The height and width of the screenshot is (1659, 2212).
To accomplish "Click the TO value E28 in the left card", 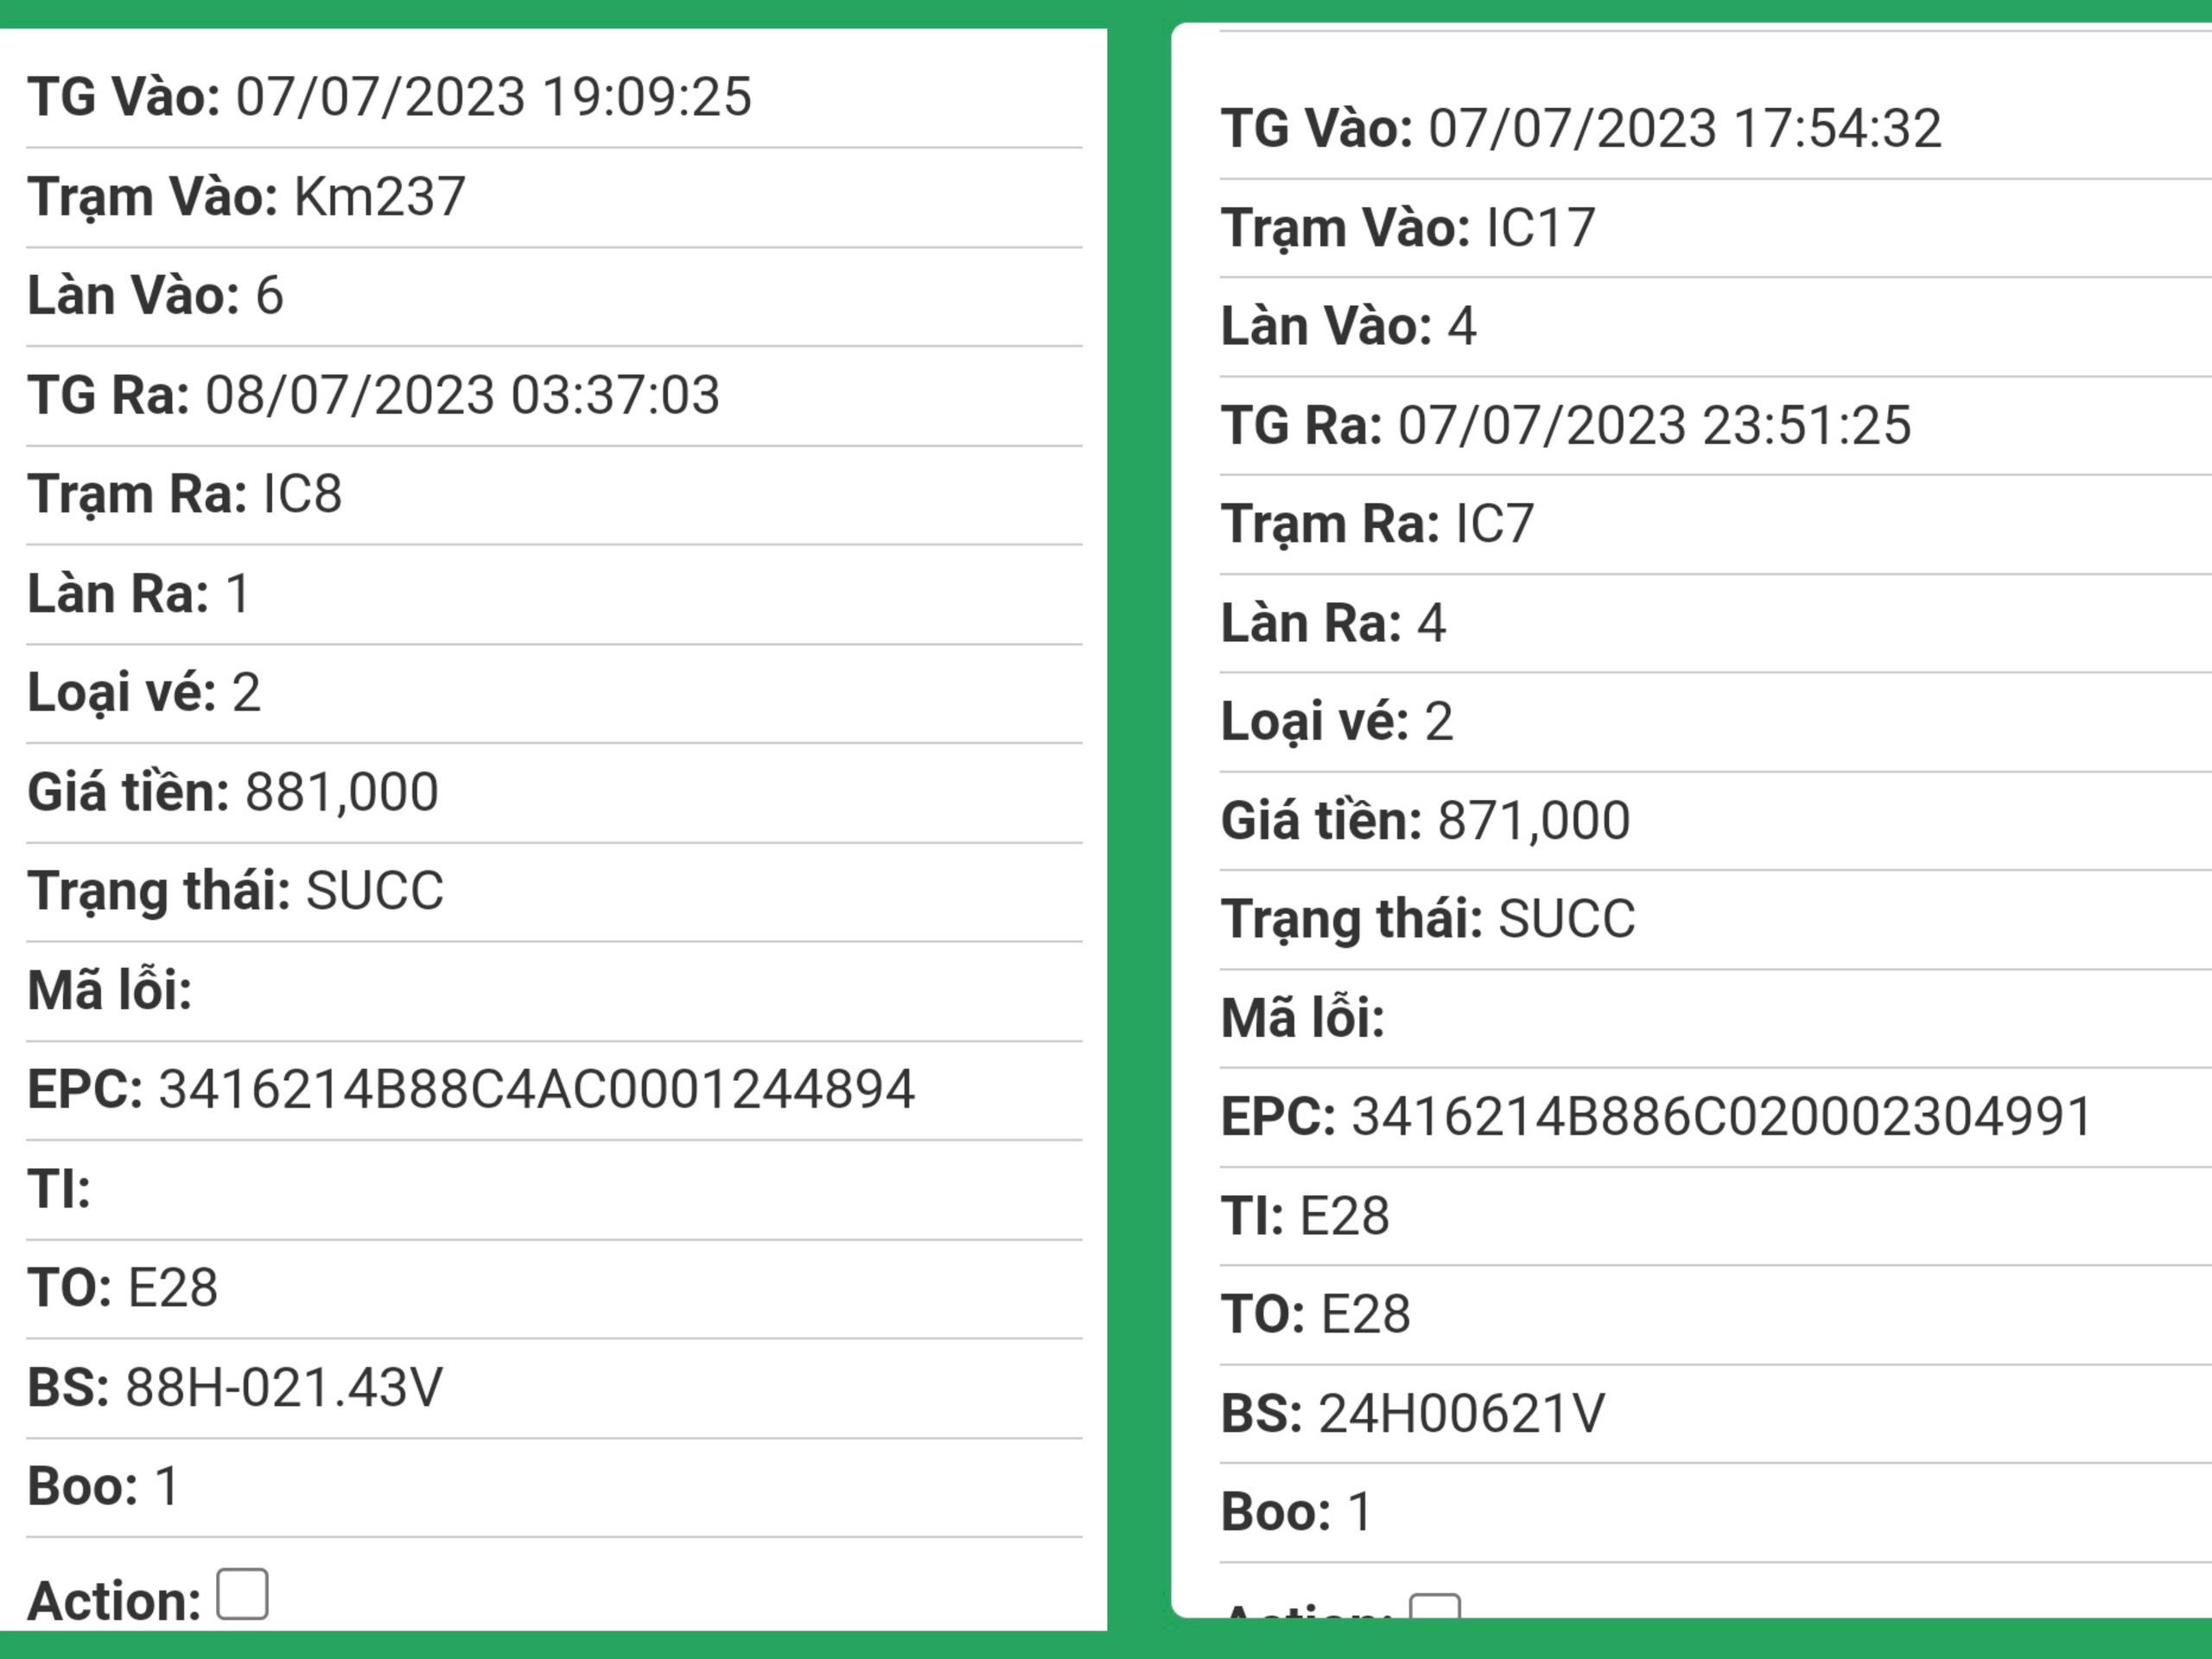I will coord(173,1288).
